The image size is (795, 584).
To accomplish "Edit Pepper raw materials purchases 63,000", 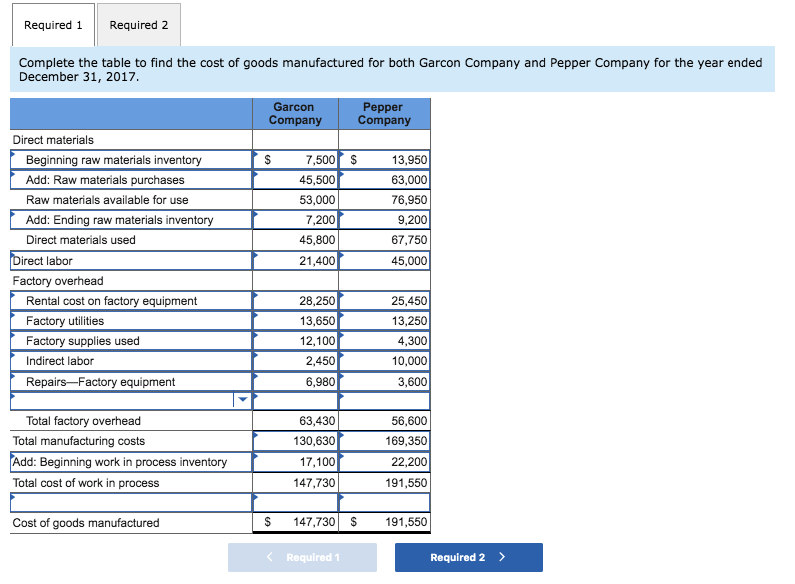I will coord(384,180).
